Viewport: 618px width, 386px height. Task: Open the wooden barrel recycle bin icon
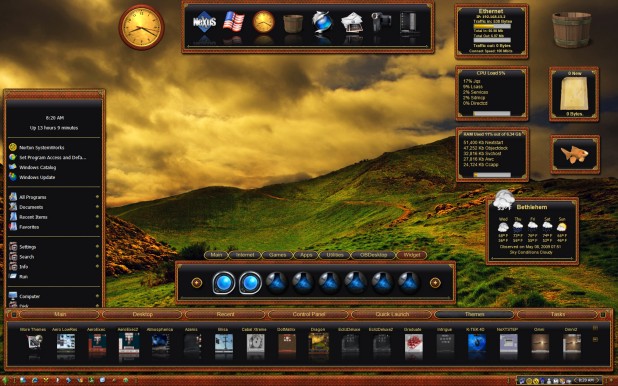click(571, 30)
